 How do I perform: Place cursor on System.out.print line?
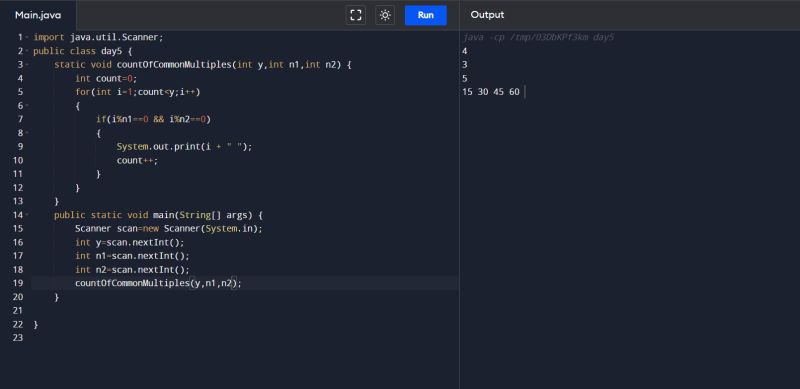click(184, 147)
